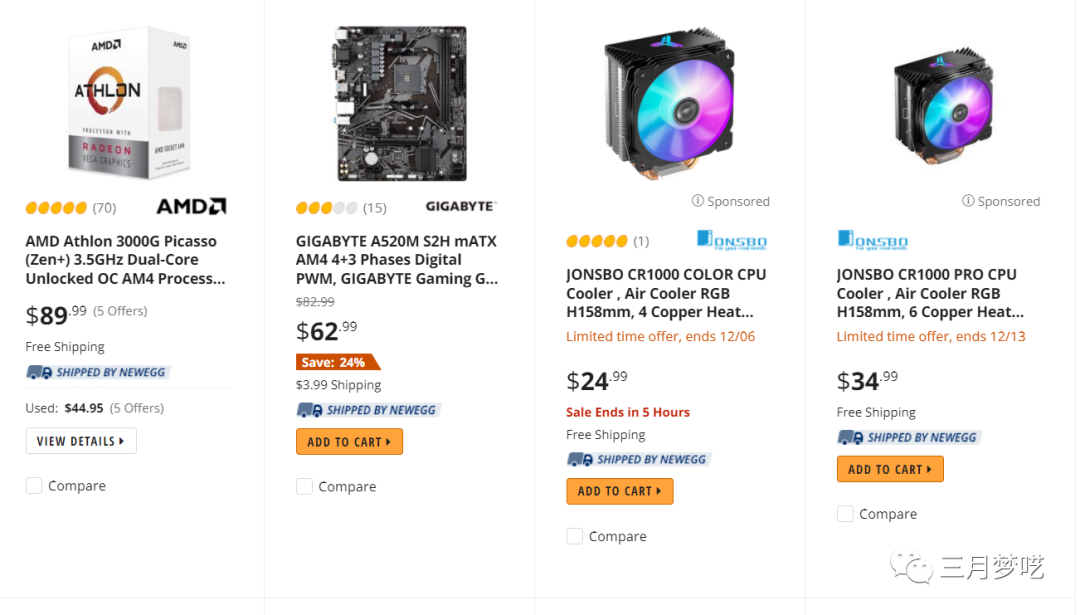Click the Sponsored info icon on CR1000 PRO
The width and height of the screenshot is (1080, 615).
pyautogui.click(x=968, y=201)
